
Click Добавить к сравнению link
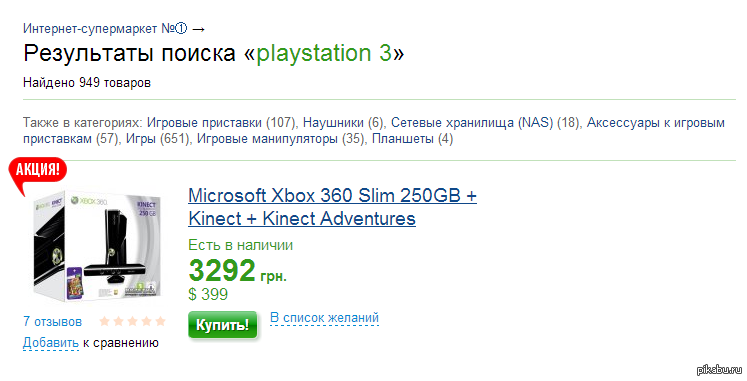click(91, 343)
